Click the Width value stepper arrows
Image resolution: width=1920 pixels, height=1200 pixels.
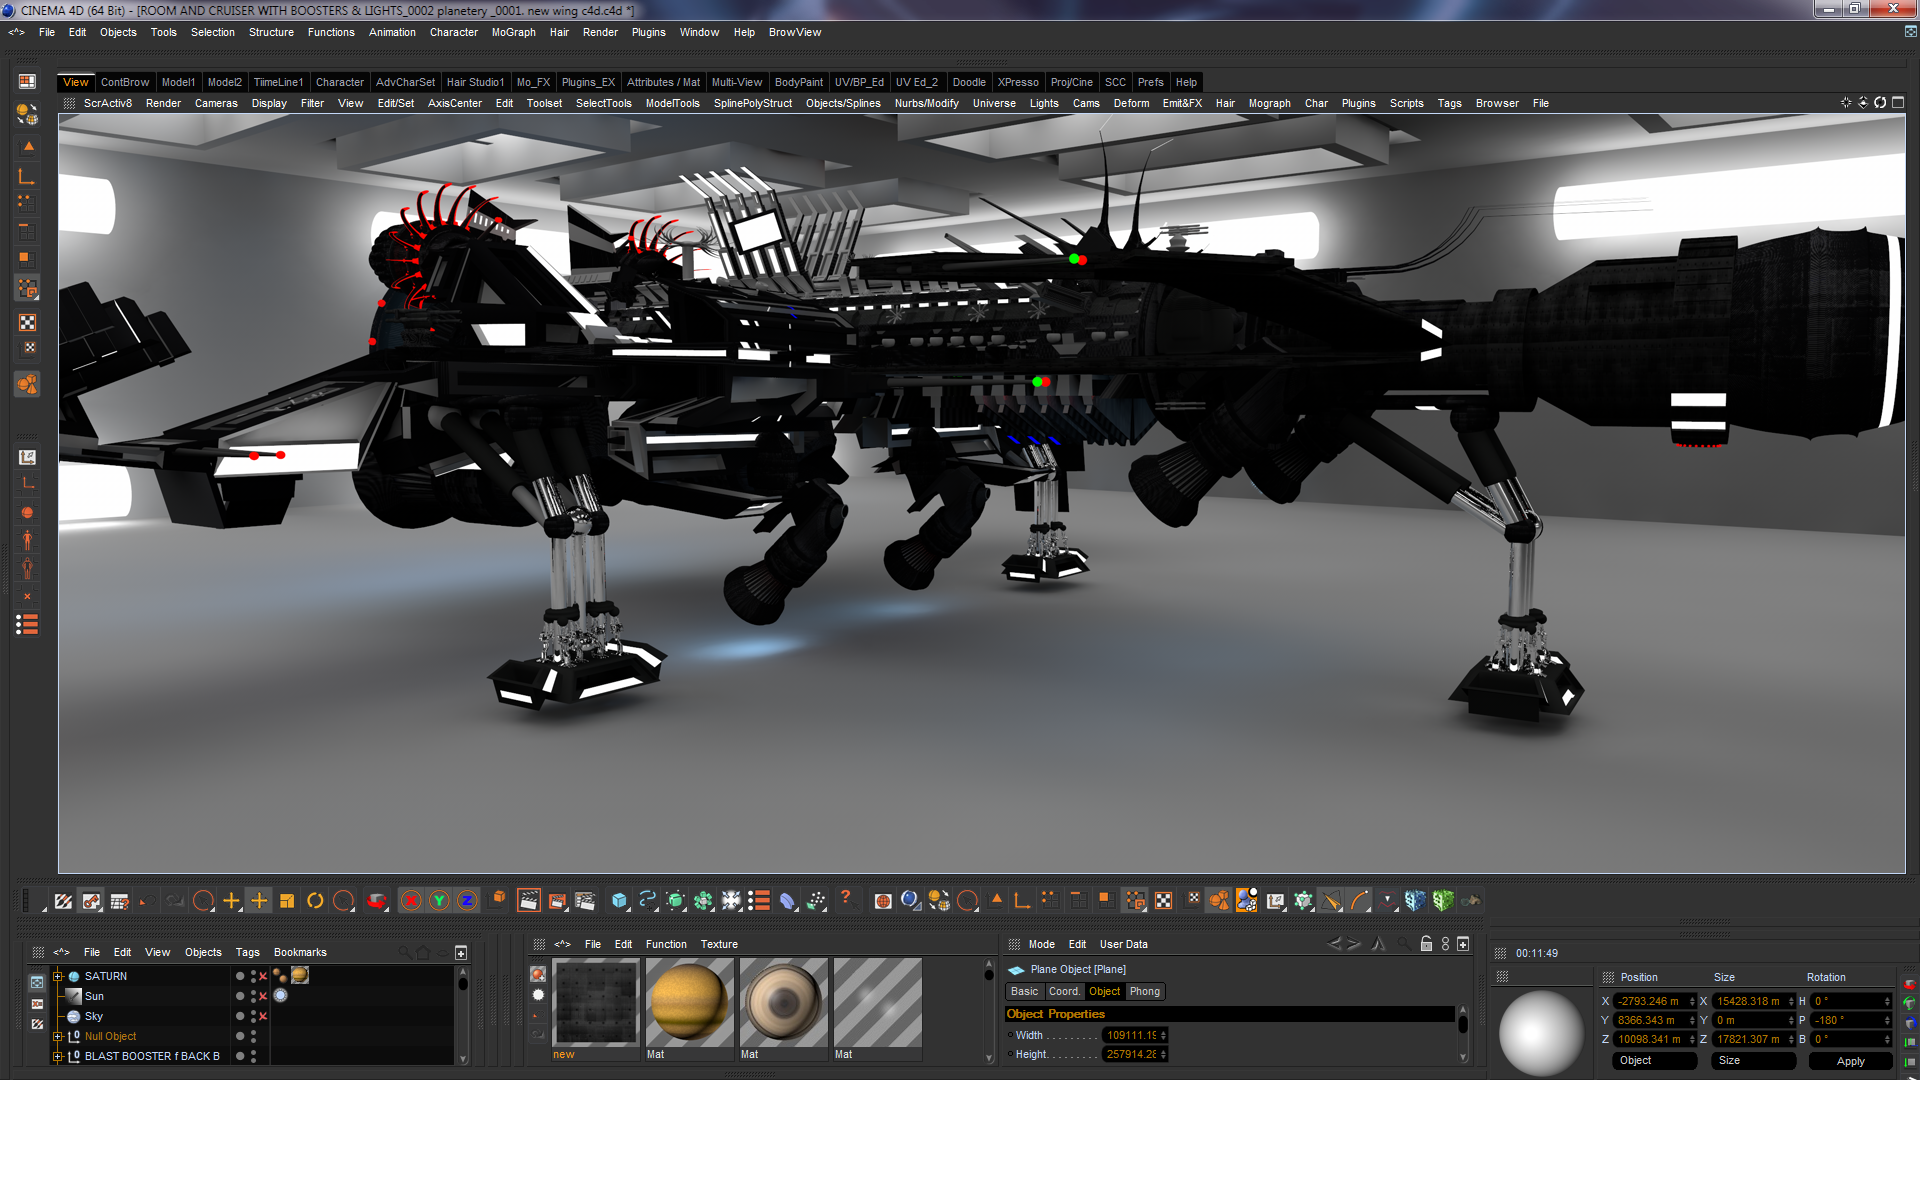(x=1164, y=1035)
